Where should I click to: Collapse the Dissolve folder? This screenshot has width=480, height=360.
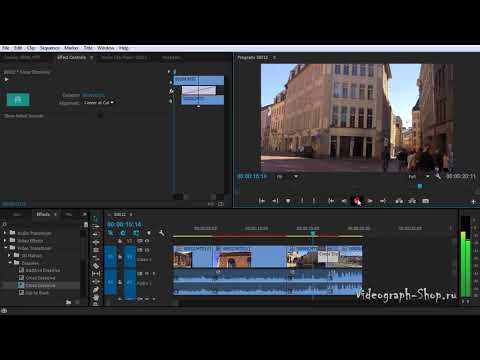[x=10, y=263]
